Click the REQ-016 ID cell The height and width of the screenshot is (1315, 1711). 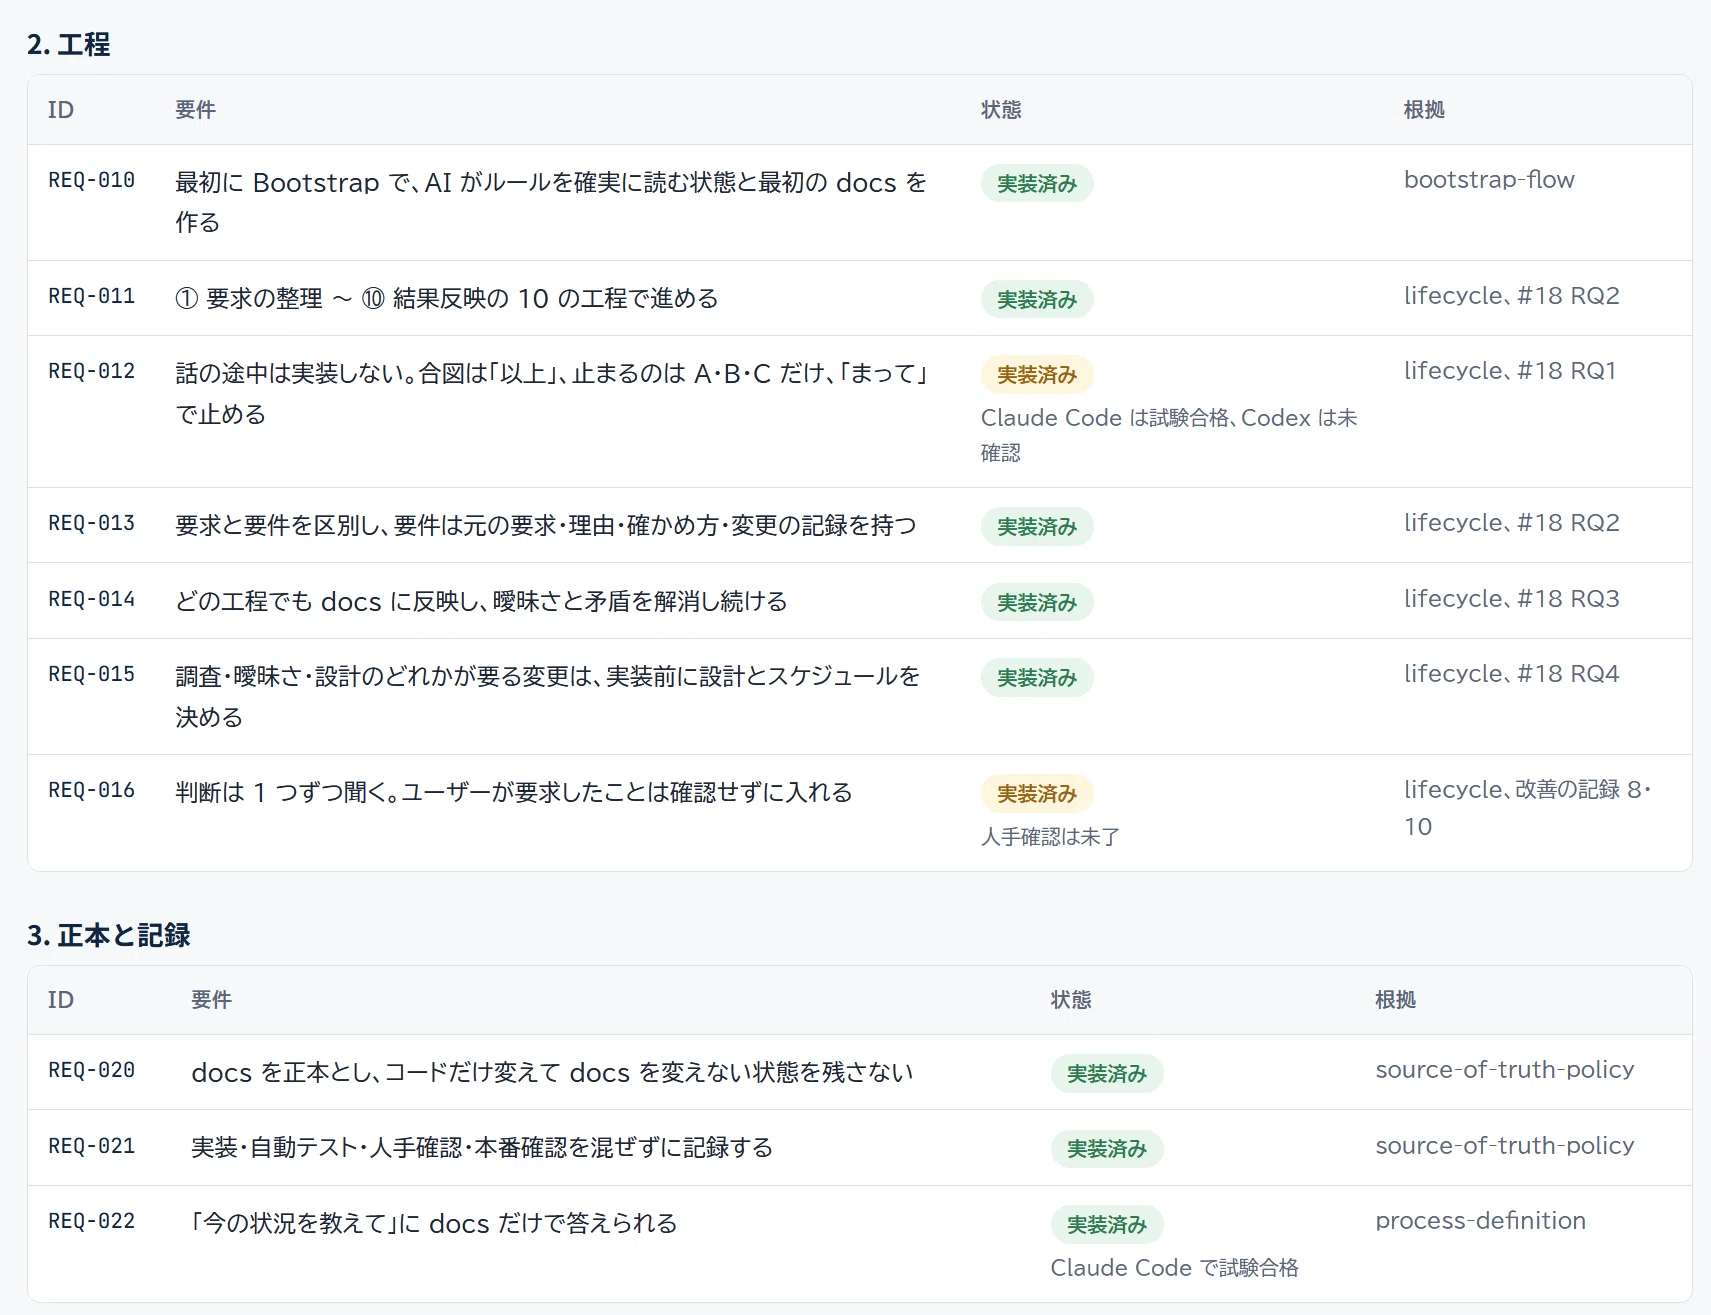coord(91,790)
